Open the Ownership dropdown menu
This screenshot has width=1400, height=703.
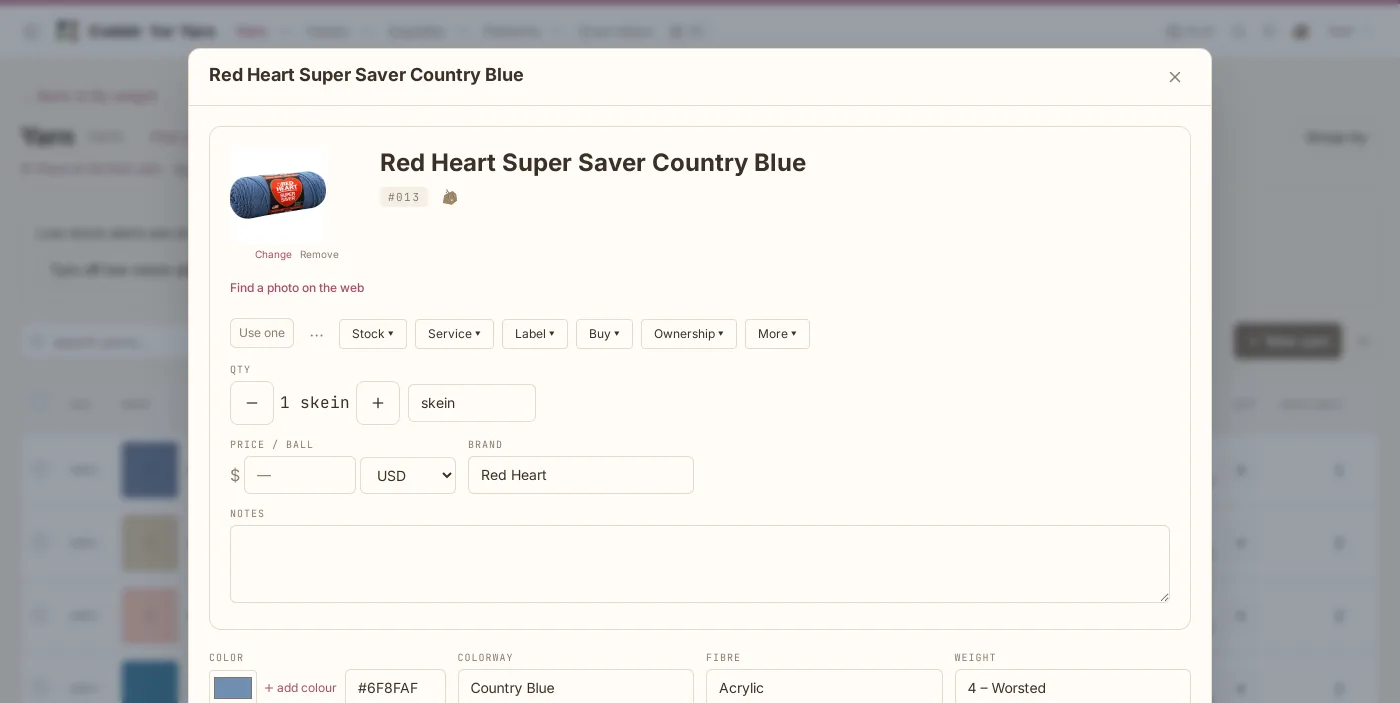[689, 334]
